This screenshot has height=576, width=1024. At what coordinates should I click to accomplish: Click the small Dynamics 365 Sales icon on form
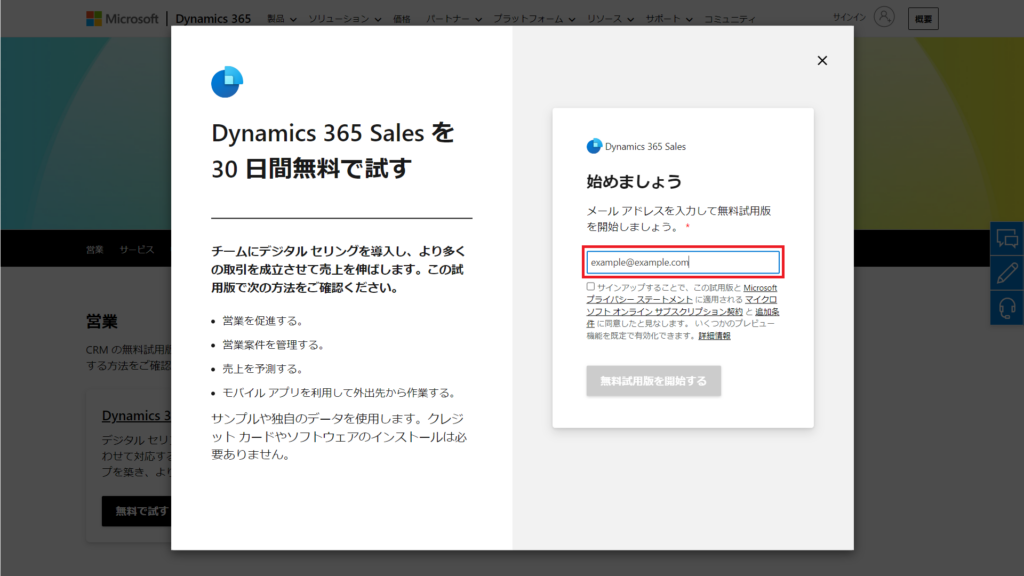pyautogui.click(x=594, y=146)
